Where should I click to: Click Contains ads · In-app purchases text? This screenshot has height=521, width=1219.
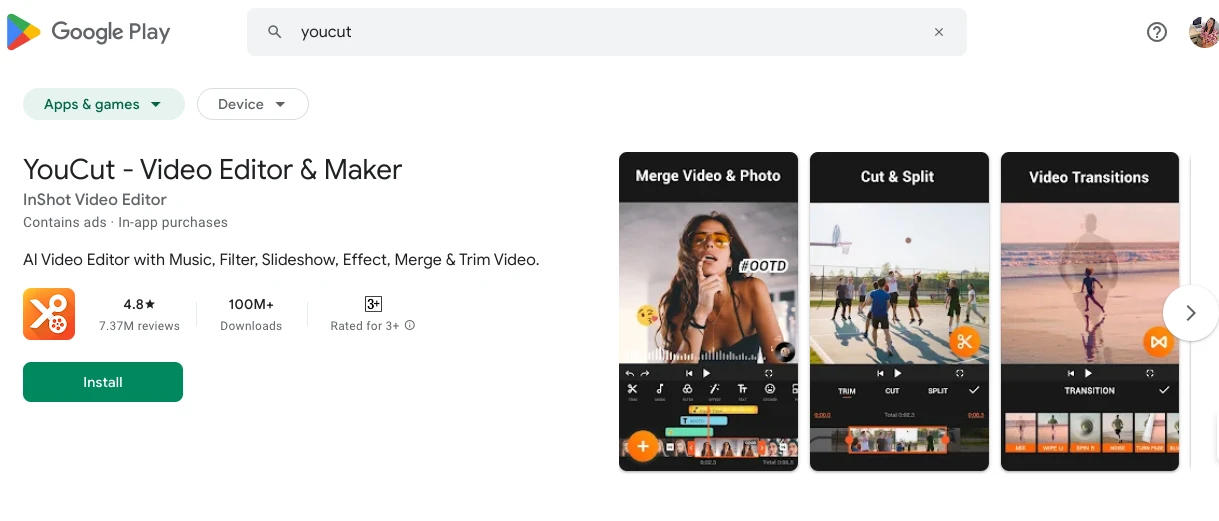pyautogui.click(x=125, y=222)
